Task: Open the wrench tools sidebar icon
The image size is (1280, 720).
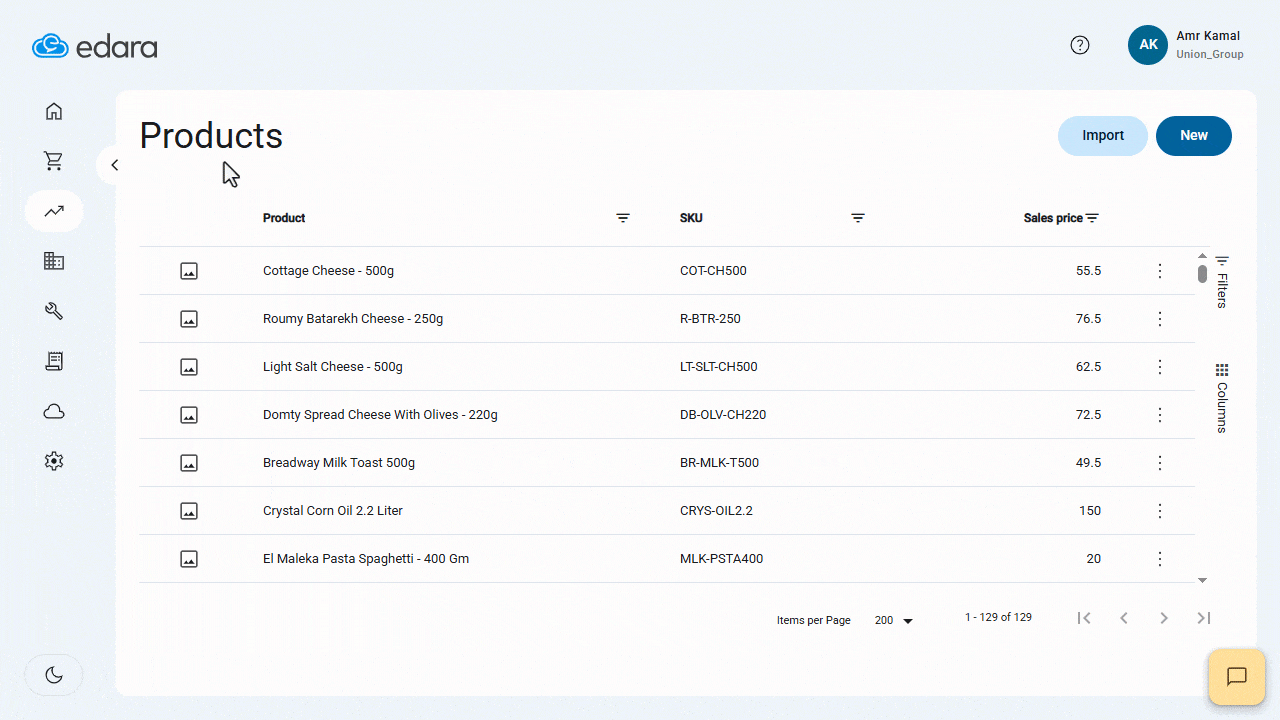Action: tap(54, 311)
